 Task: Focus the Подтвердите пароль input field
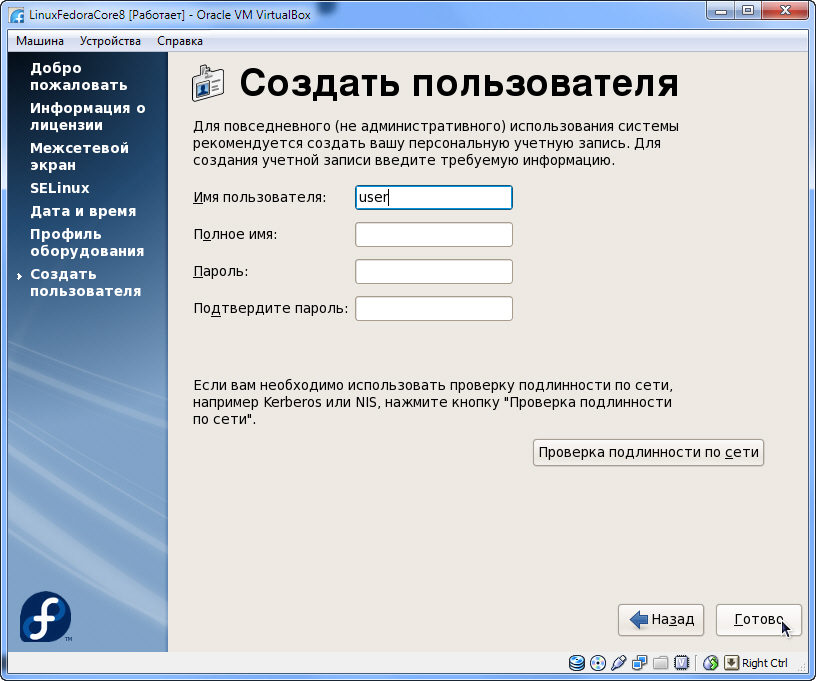coord(434,309)
